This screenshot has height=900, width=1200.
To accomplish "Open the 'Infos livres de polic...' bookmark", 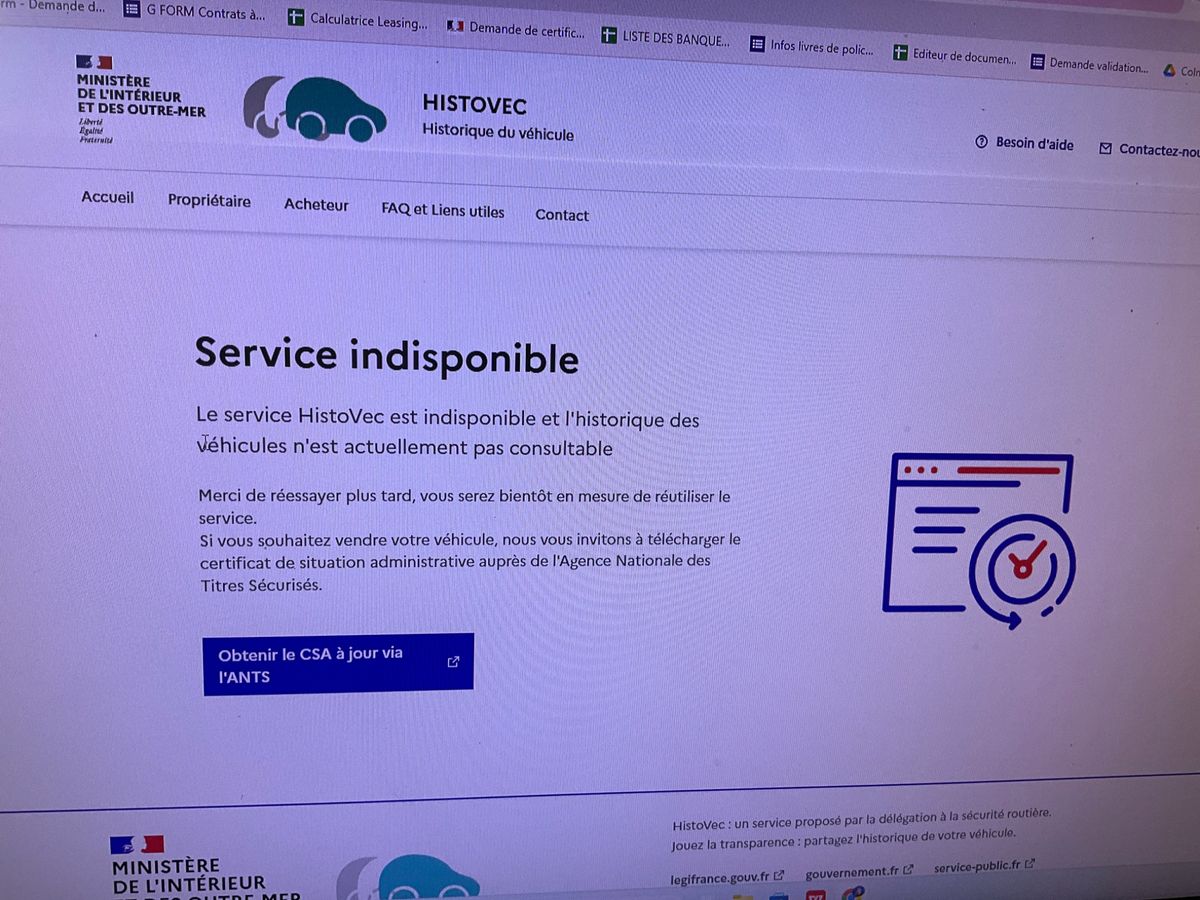I will coord(812,46).
